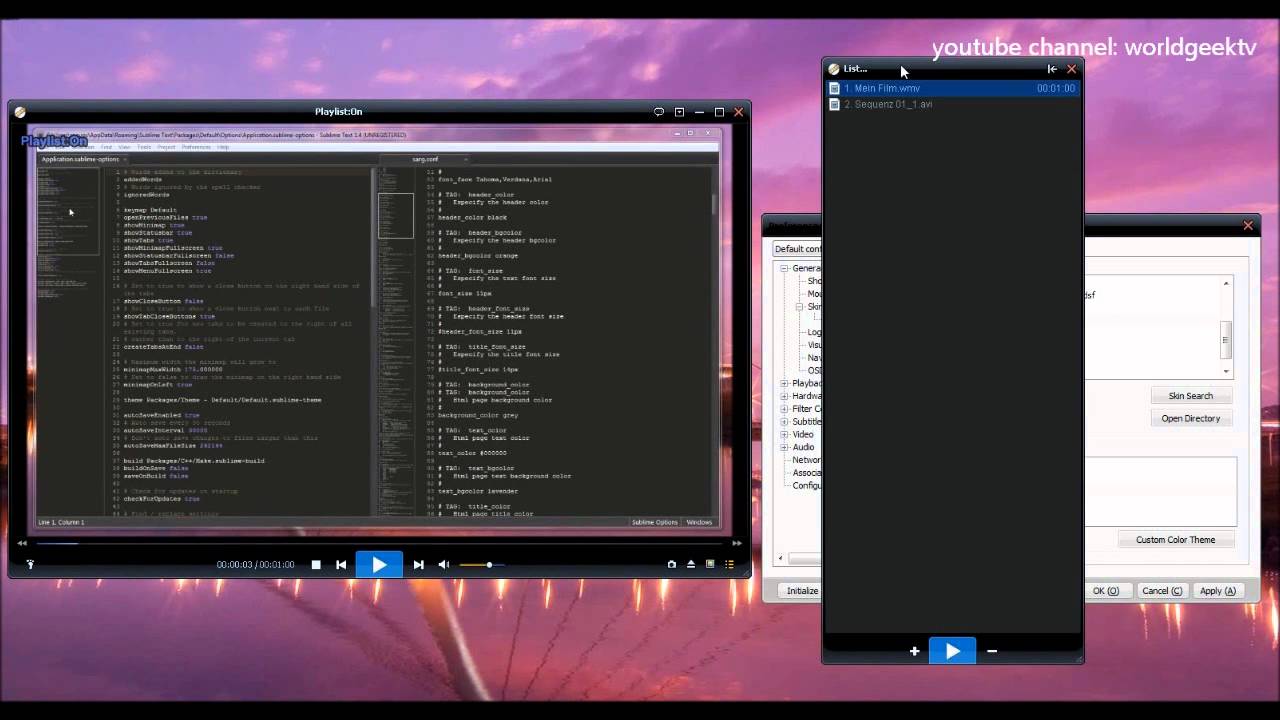Click the eject/open file icon
The width and height of the screenshot is (1280, 720).
[x=691, y=565]
